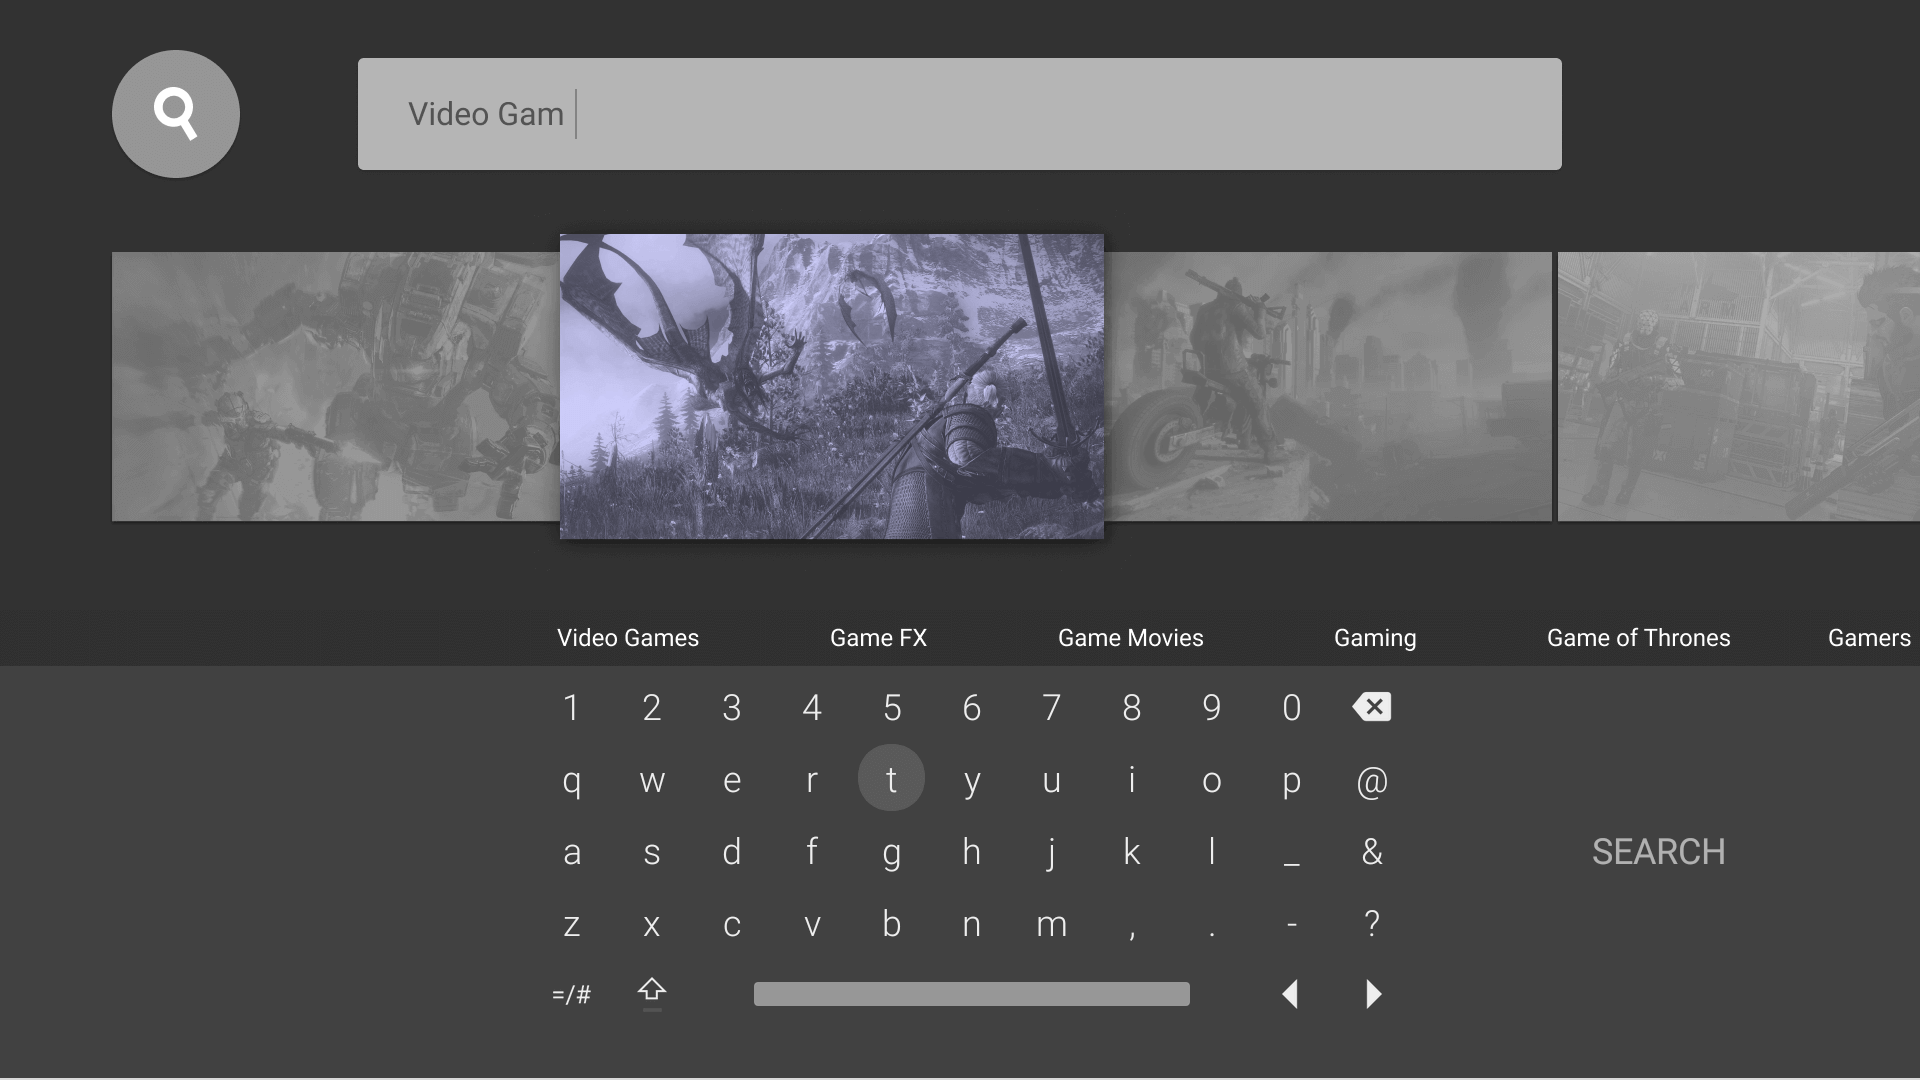Tap the number '7' key
The image size is (1920, 1080).
(1052, 708)
